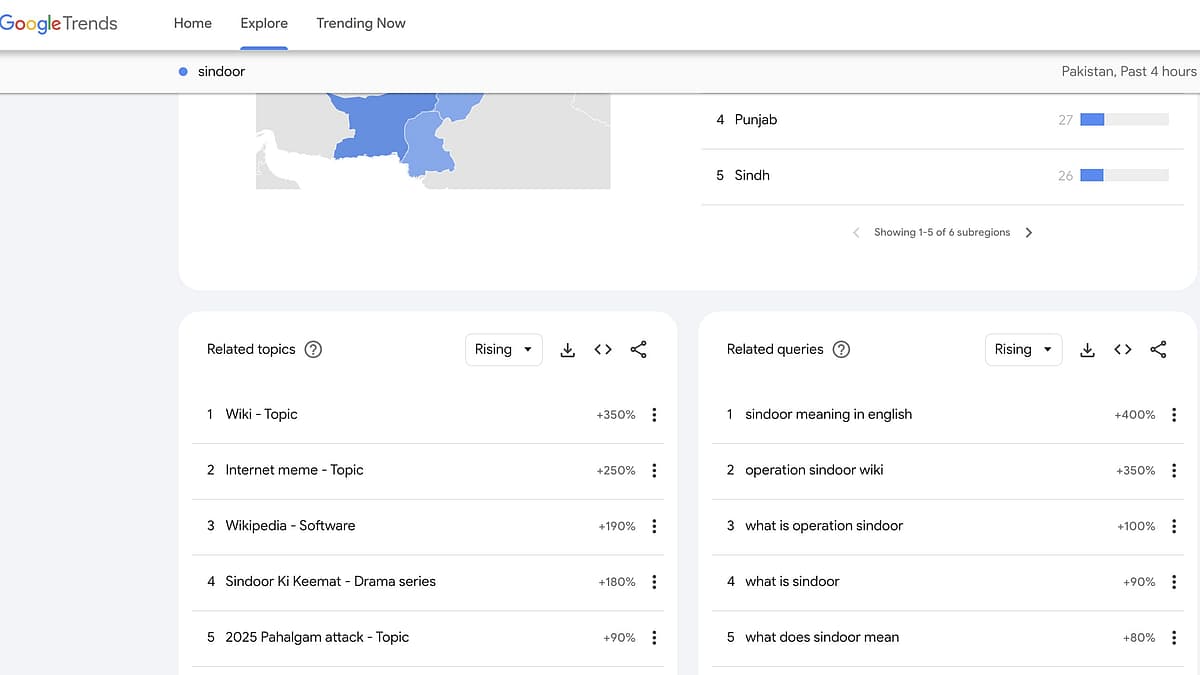Image resolution: width=1200 pixels, height=675 pixels.
Task: Share the Related queries card
Action: point(1158,349)
